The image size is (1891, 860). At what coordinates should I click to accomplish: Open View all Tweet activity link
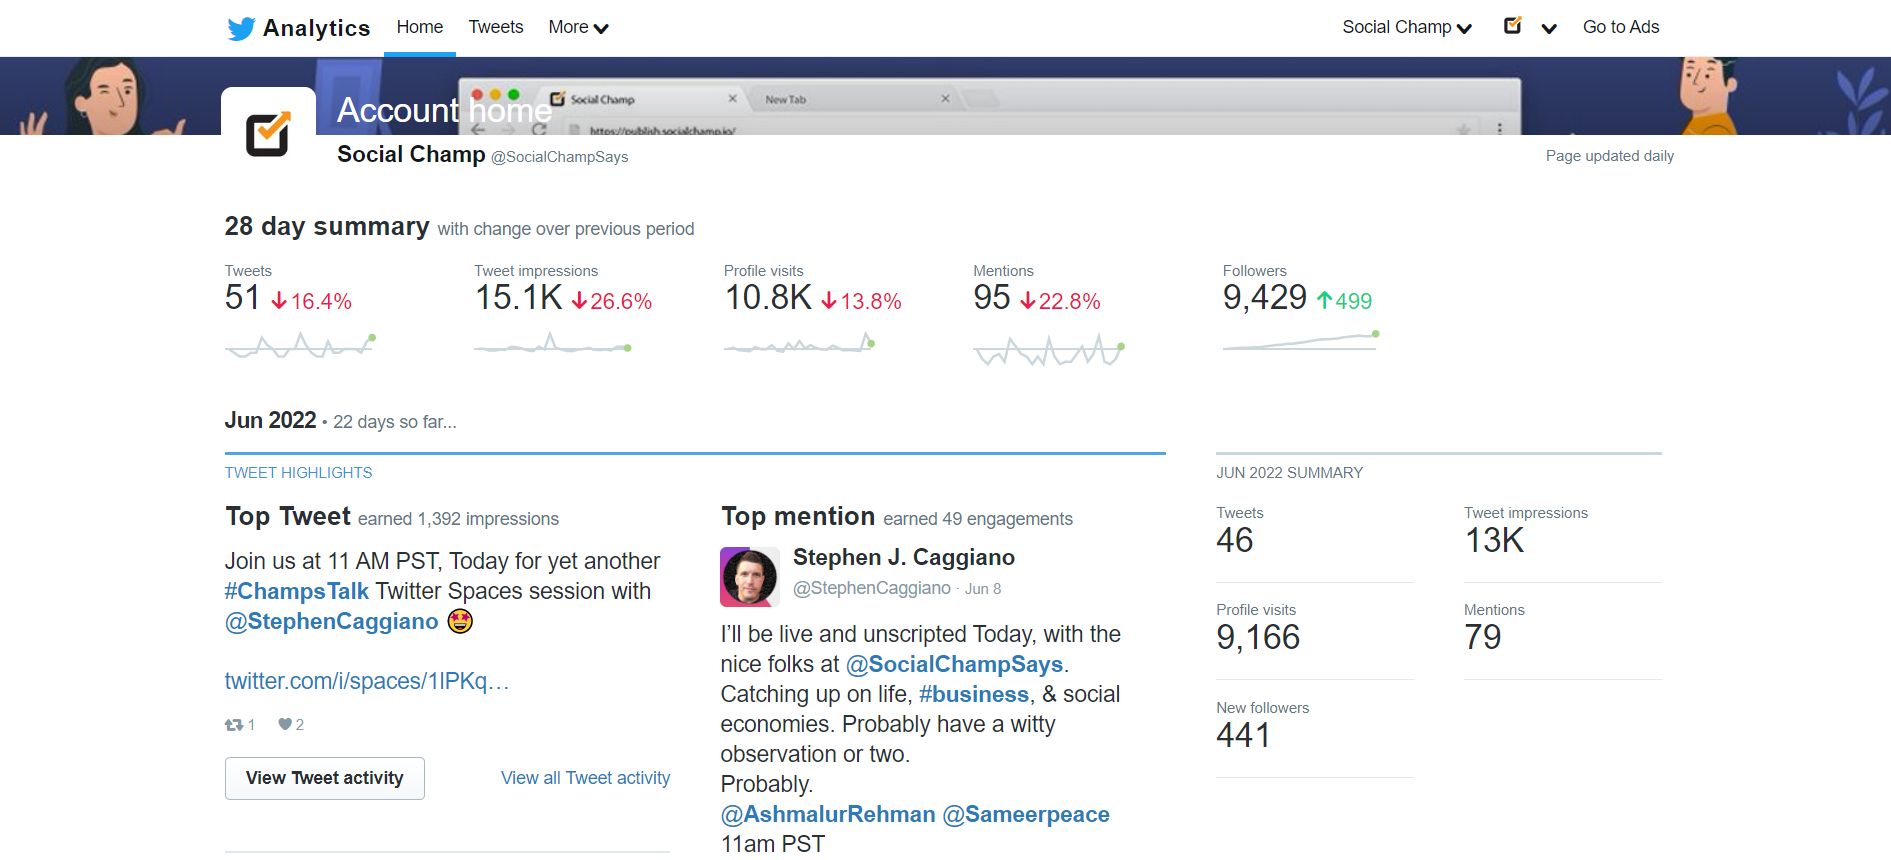point(586,778)
